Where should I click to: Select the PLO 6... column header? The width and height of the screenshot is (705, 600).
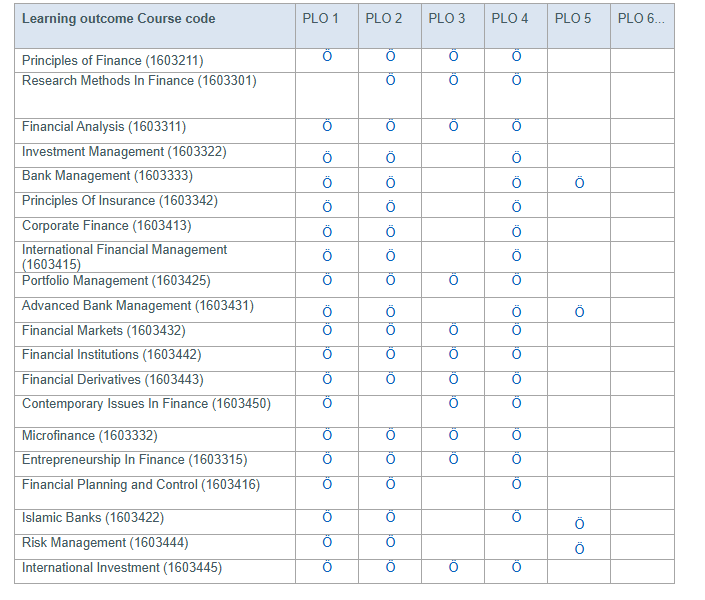[x=641, y=18]
